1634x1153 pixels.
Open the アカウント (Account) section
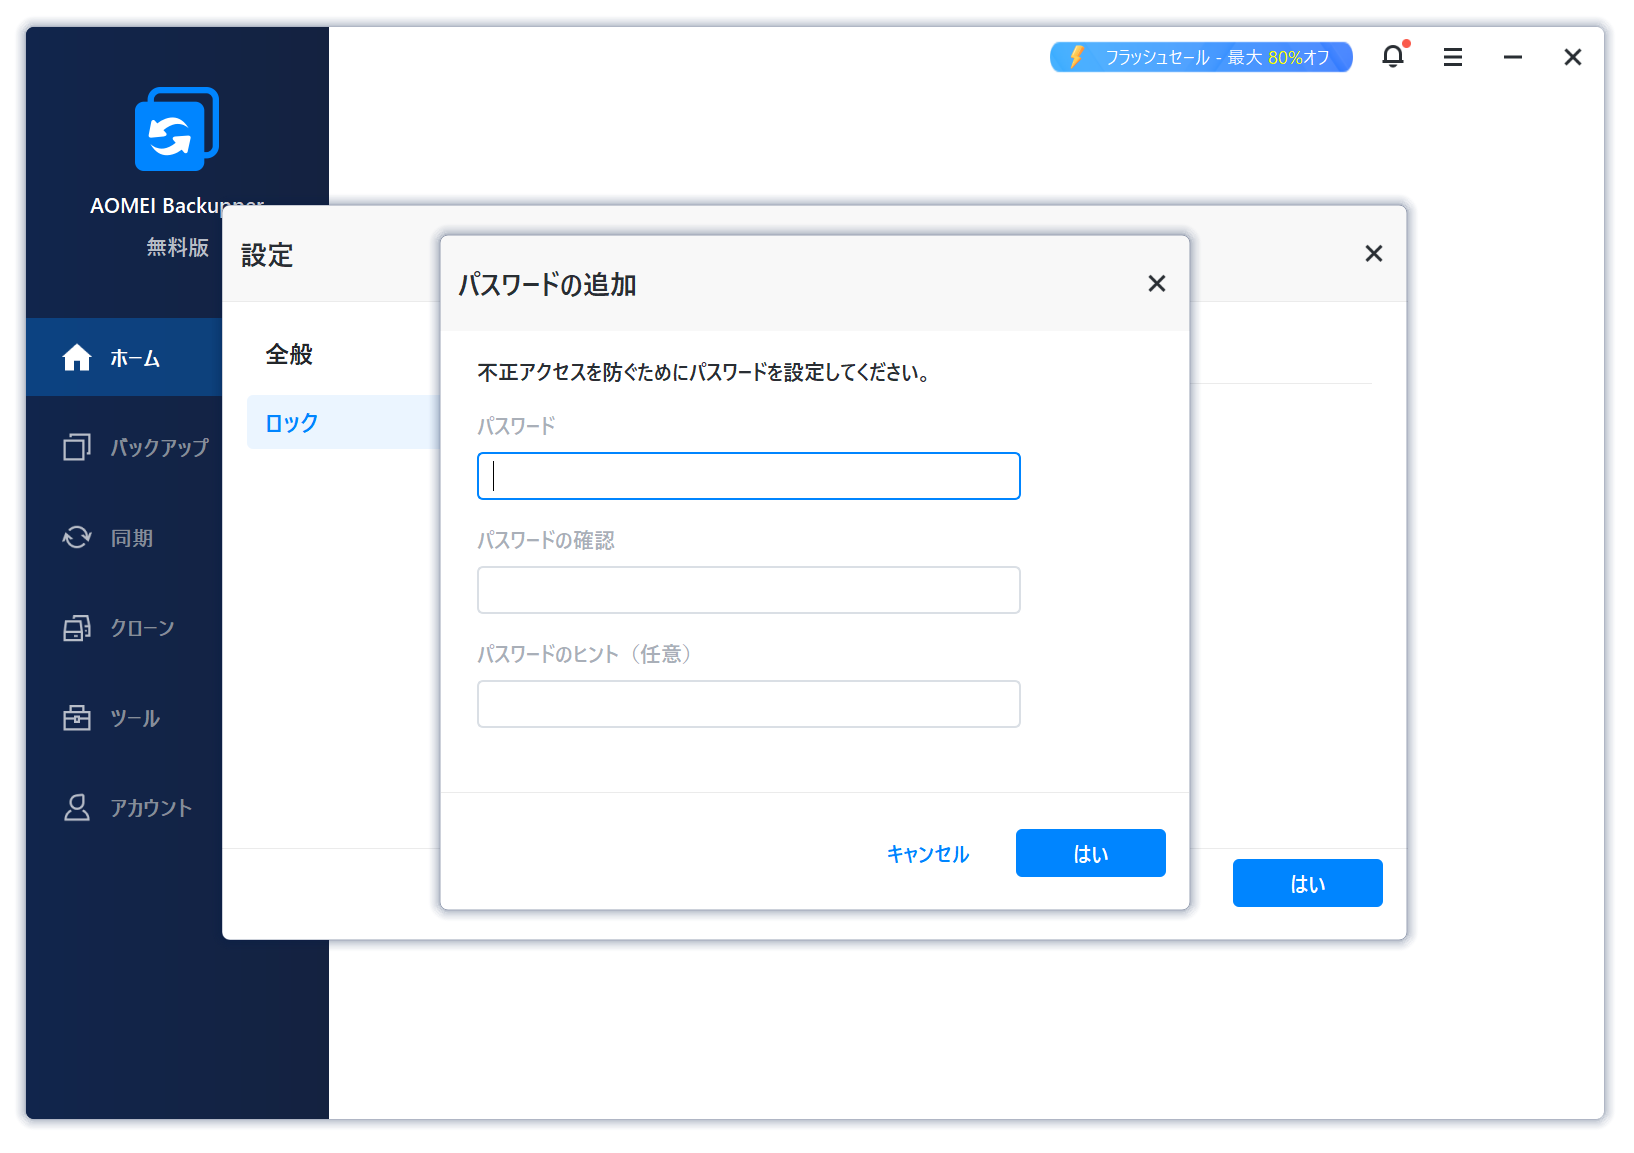150,808
